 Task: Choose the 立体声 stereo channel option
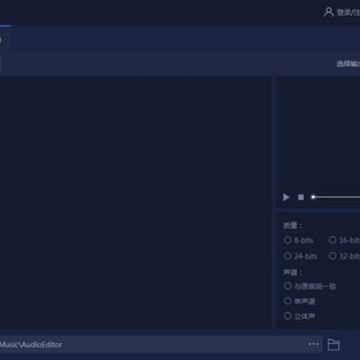pos(299,316)
